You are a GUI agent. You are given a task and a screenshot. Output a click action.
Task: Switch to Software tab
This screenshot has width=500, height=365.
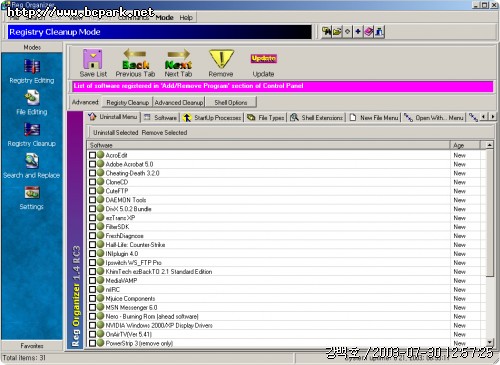[161, 117]
